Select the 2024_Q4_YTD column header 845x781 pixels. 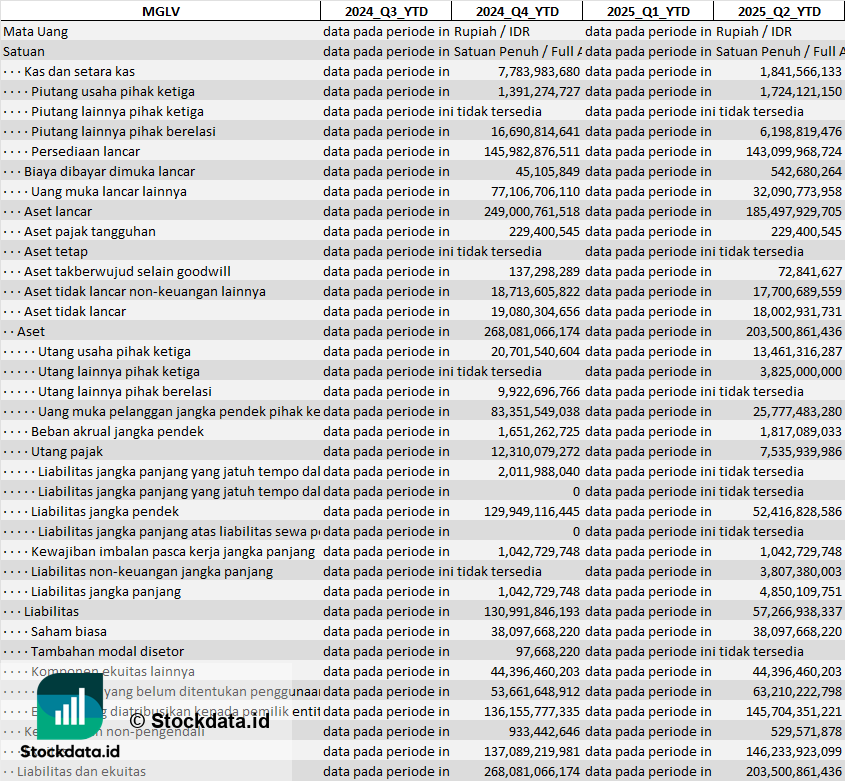pyautogui.click(x=517, y=11)
